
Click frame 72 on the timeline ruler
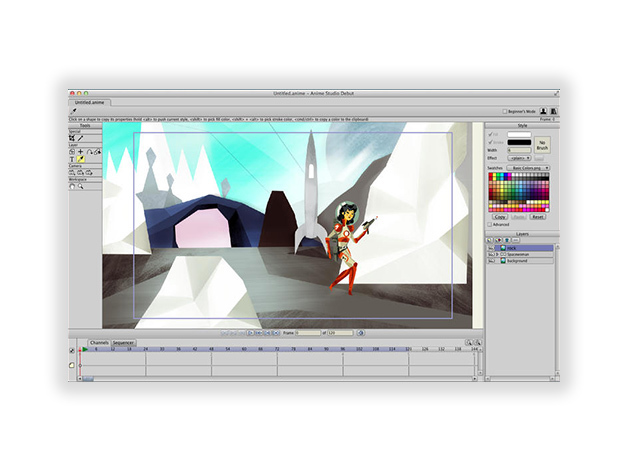tap(277, 349)
